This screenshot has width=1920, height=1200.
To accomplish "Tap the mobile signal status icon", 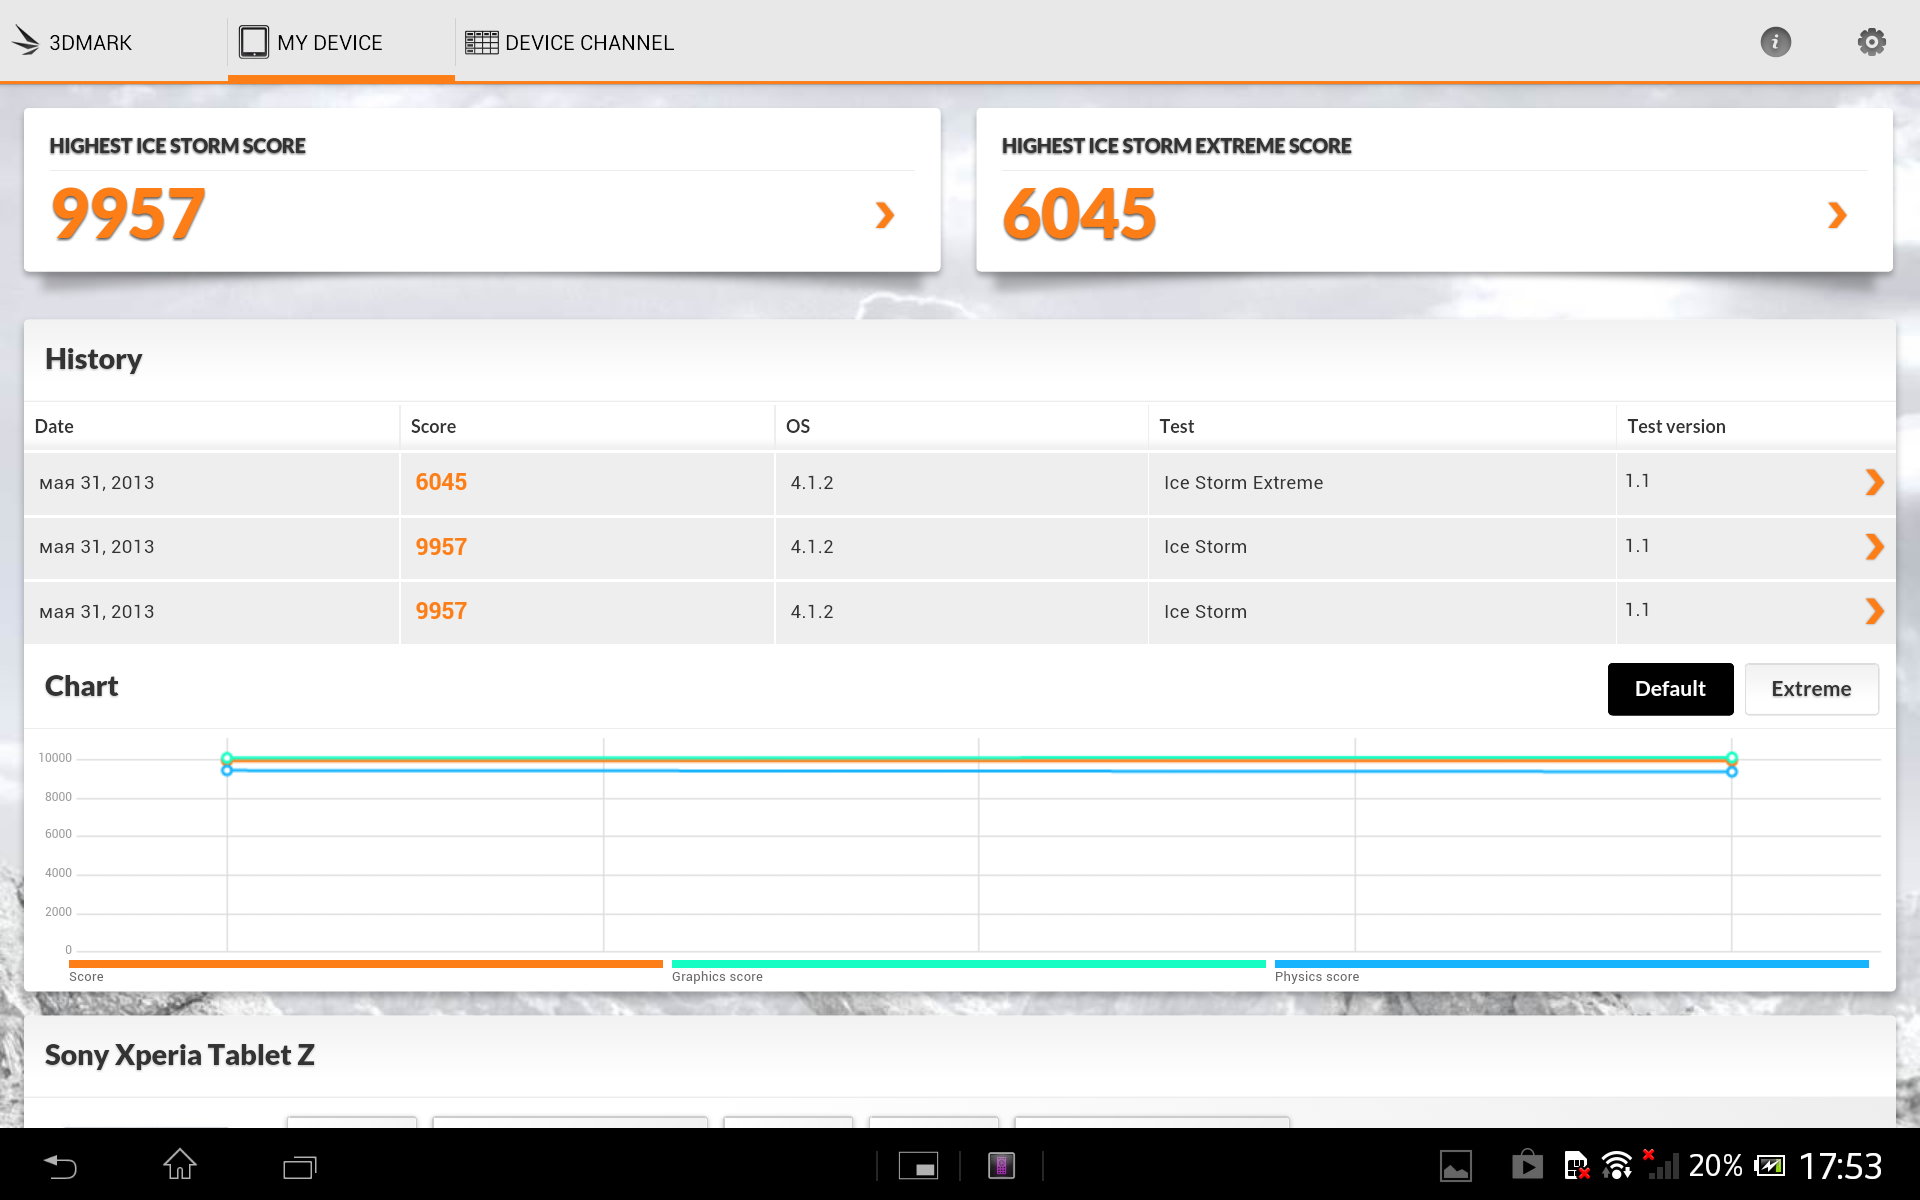I will (1661, 1164).
